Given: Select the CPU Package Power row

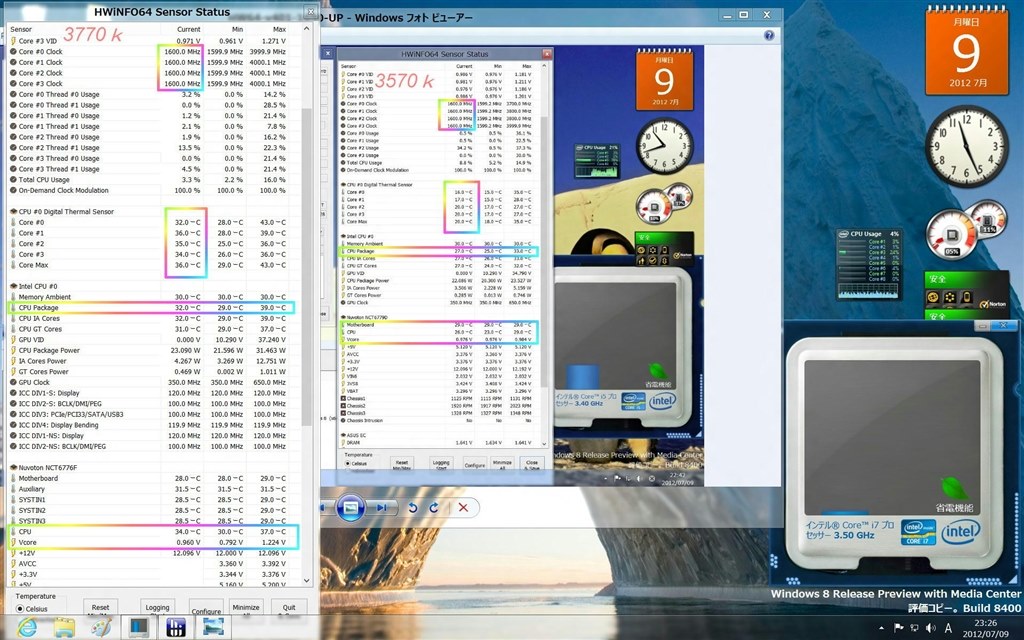Looking at the screenshot, I should pyautogui.click(x=155, y=350).
